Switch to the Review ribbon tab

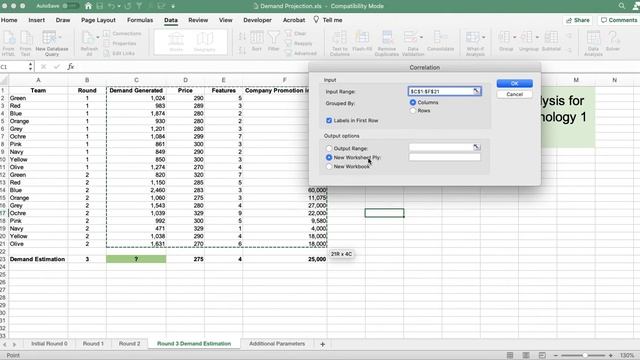[x=198, y=20]
